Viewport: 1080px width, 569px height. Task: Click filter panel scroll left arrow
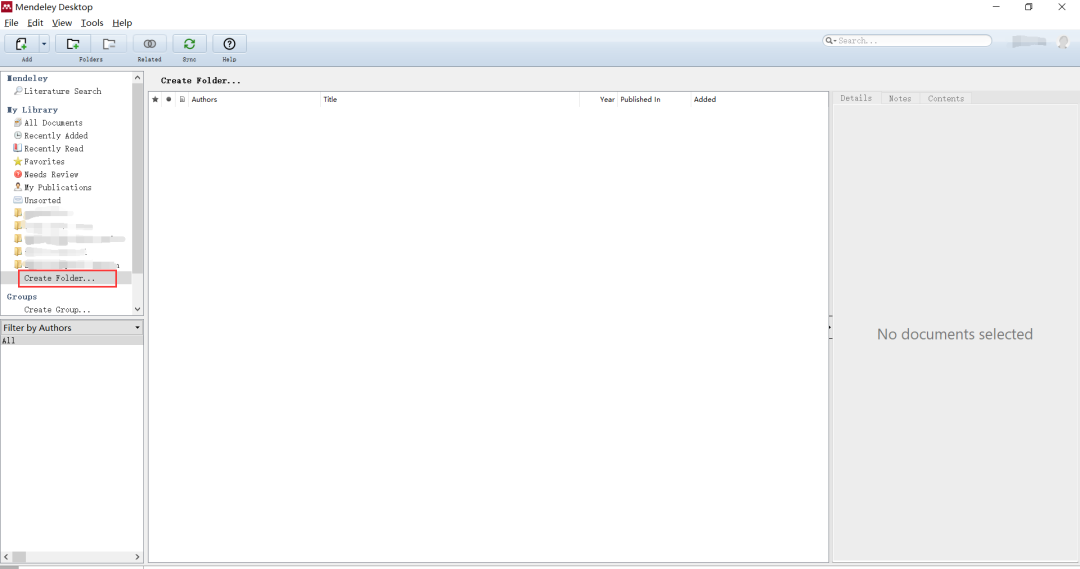6,557
